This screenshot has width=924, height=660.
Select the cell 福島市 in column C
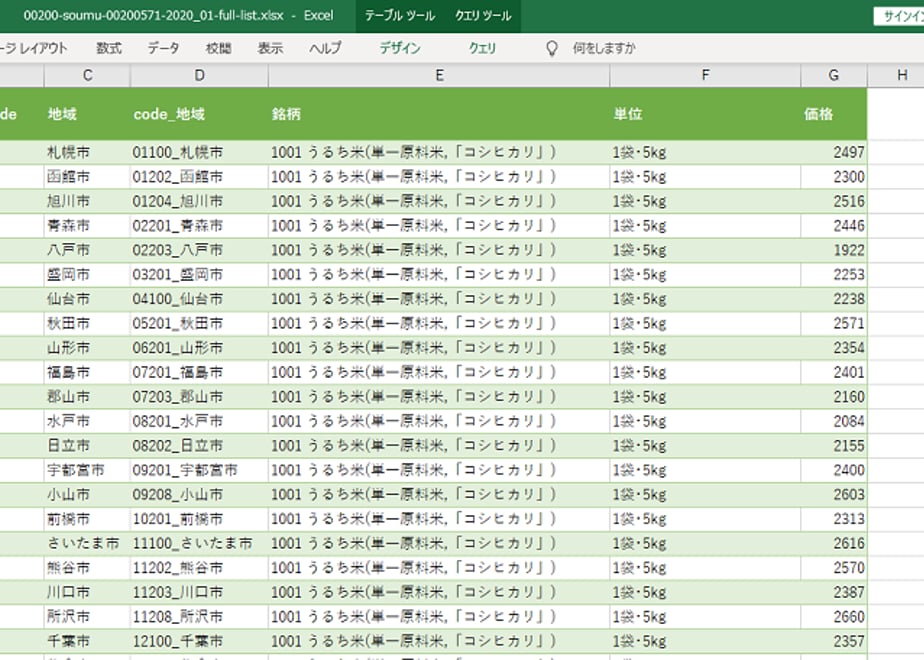pyautogui.click(x=87, y=372)
